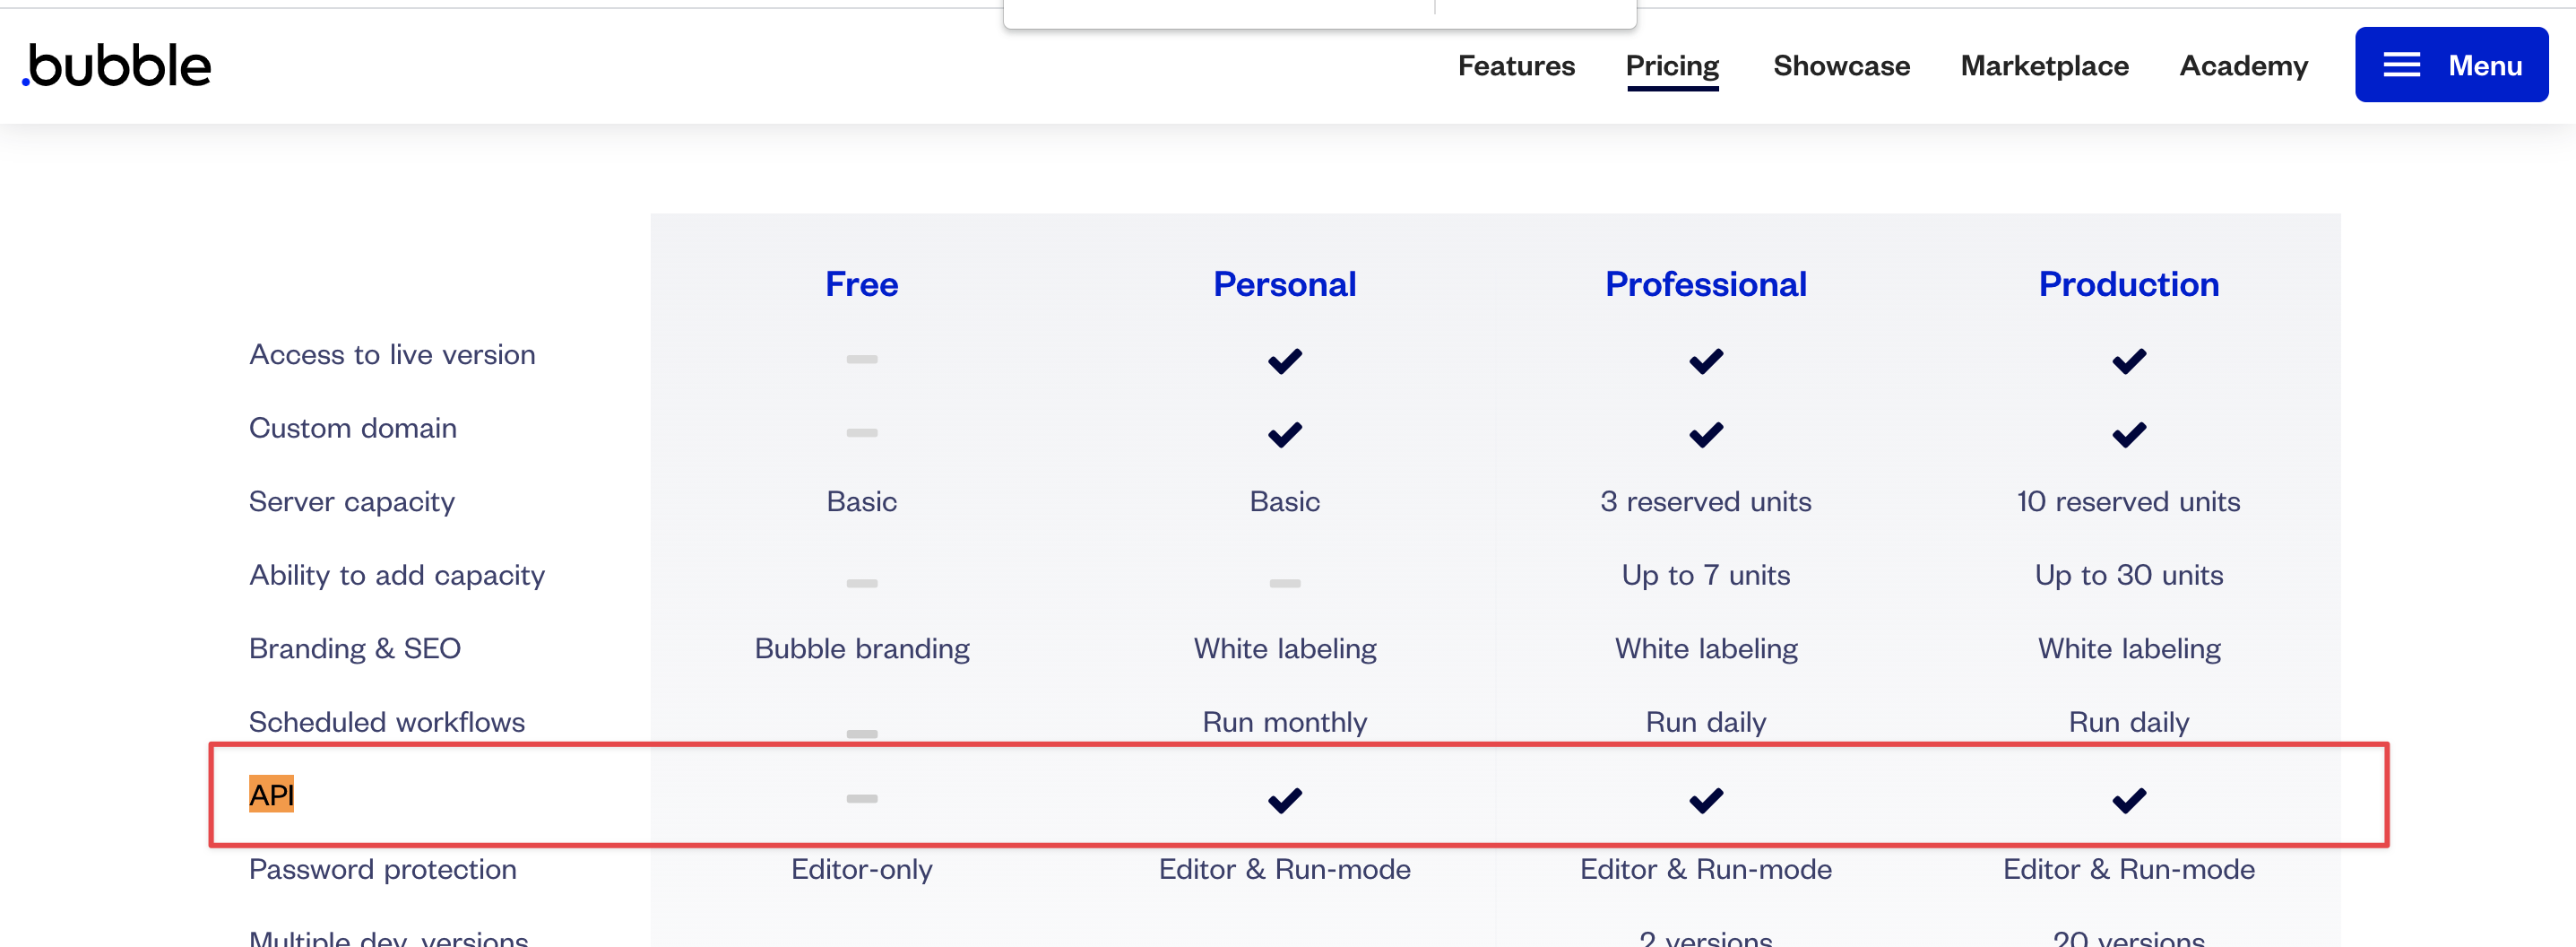Viewport: 2576px width, 947px height.
Task: Select the Professional plan heading
Action: point(1705,284)
